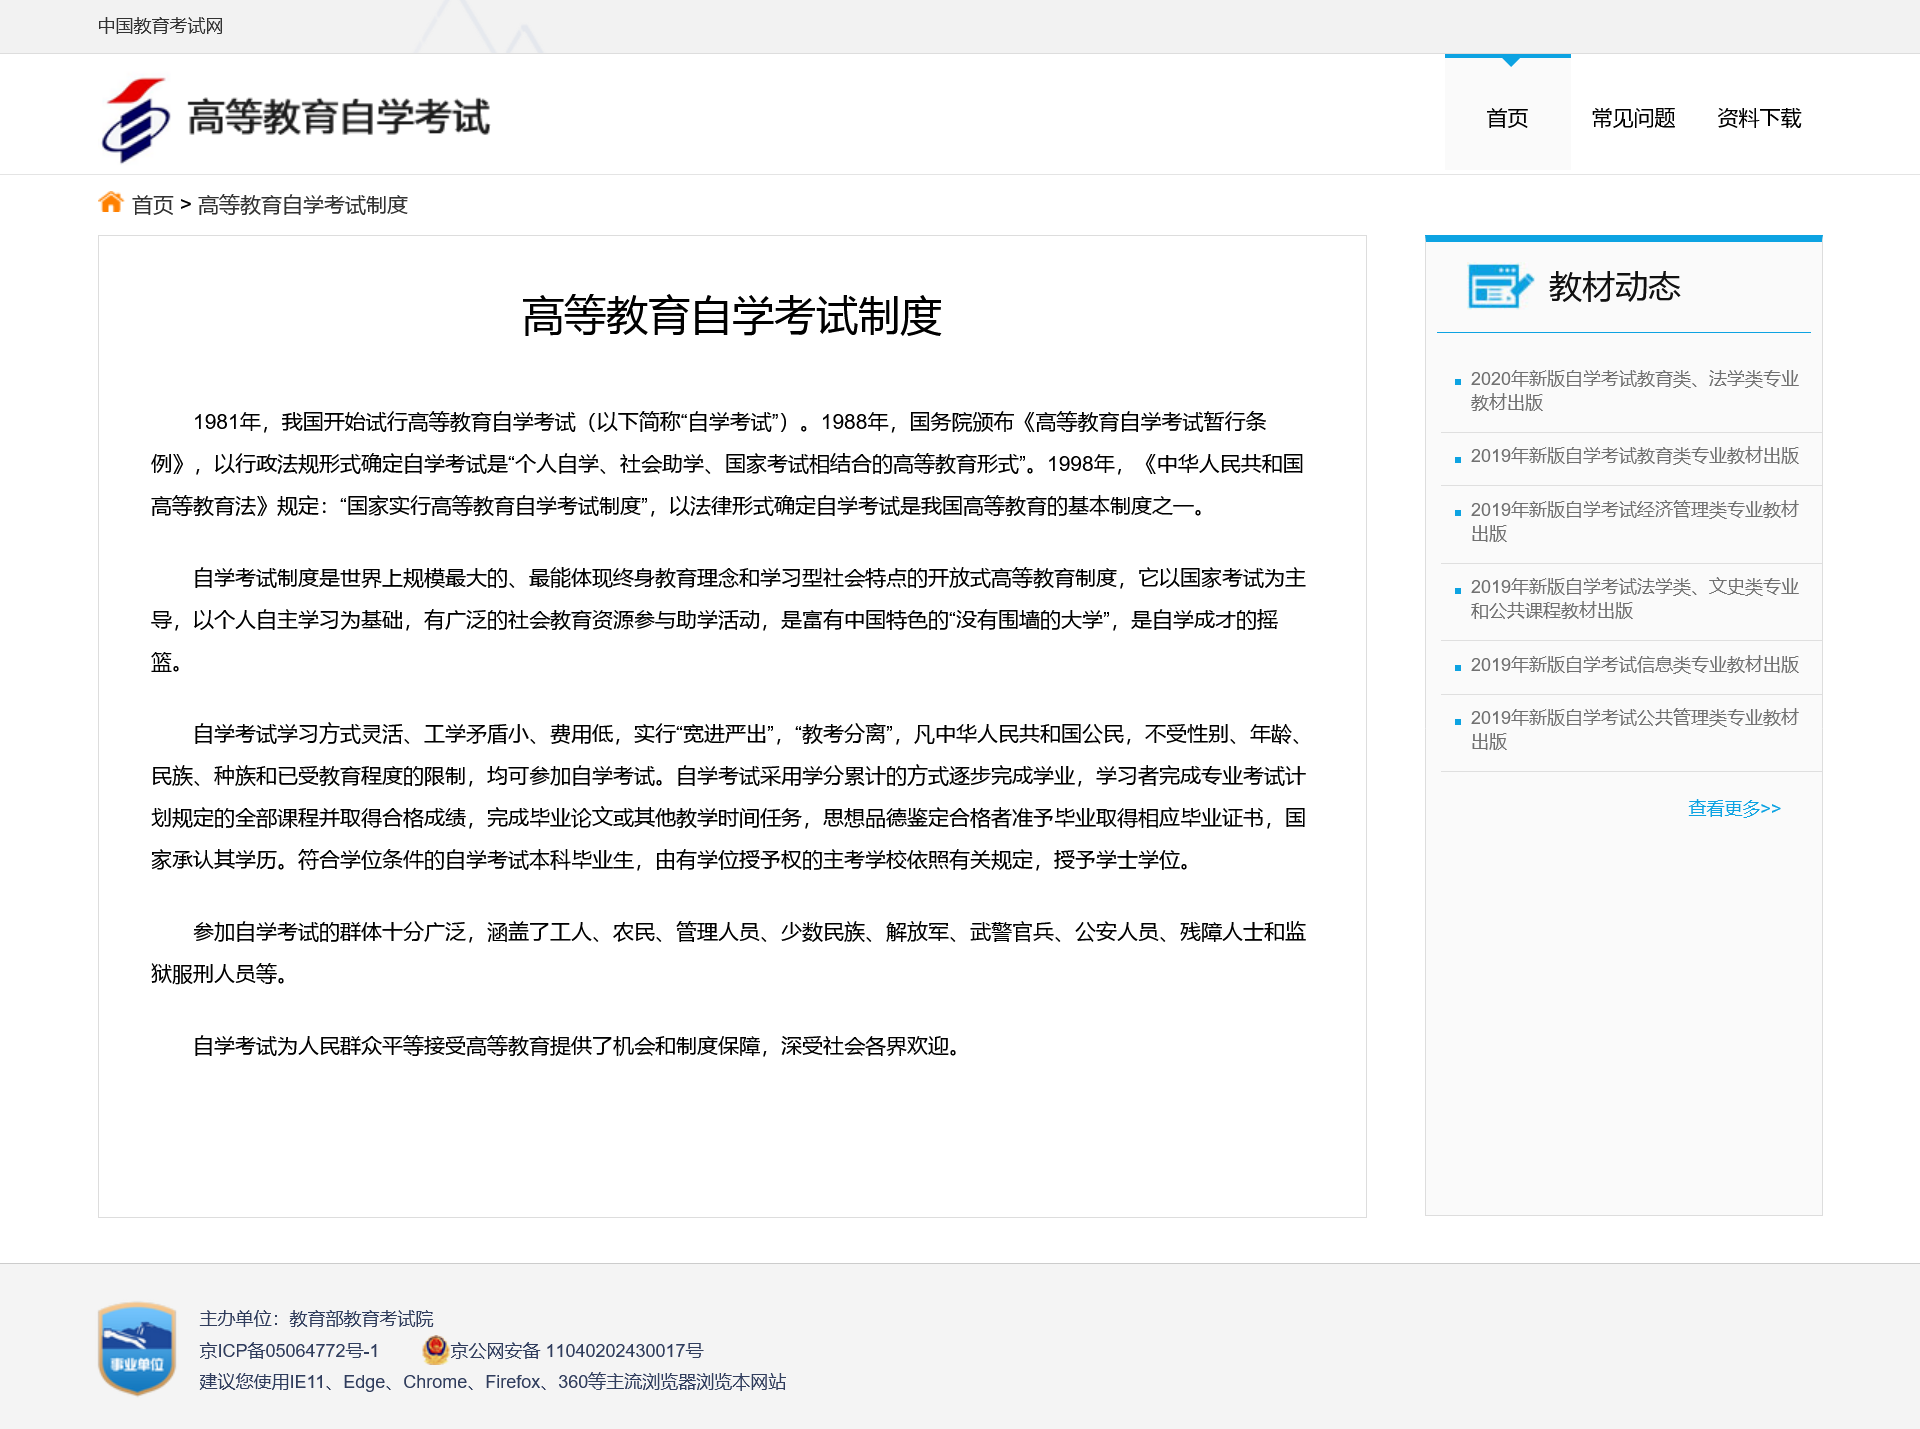Click the 教材动态 panel icon
Screen dimensions: 1920x1429
coord(1499,286)
